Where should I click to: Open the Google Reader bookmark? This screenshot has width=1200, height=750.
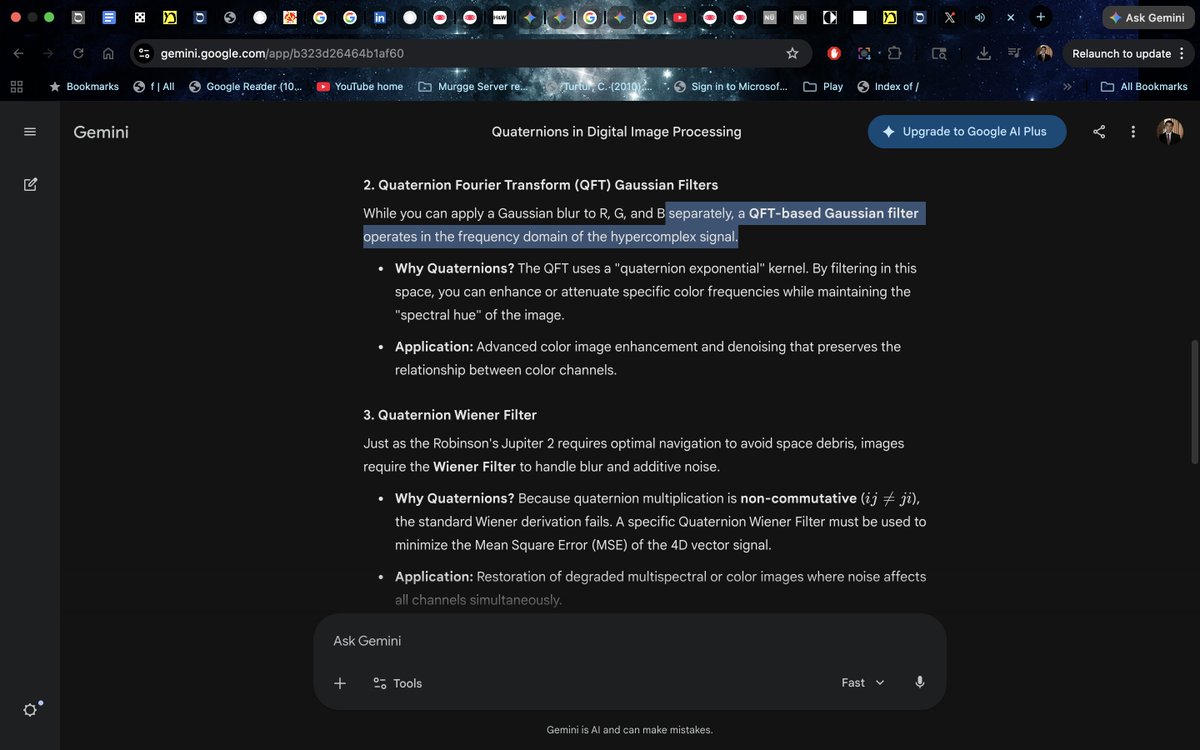pyautogui.click(x=245, y=87)
